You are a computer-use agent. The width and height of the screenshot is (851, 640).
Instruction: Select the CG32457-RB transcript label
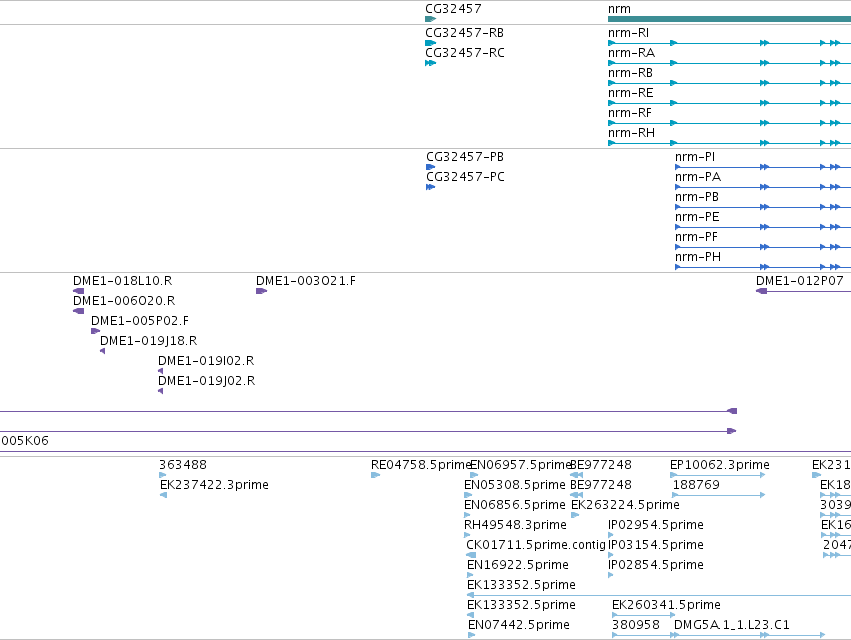(465, 33)
